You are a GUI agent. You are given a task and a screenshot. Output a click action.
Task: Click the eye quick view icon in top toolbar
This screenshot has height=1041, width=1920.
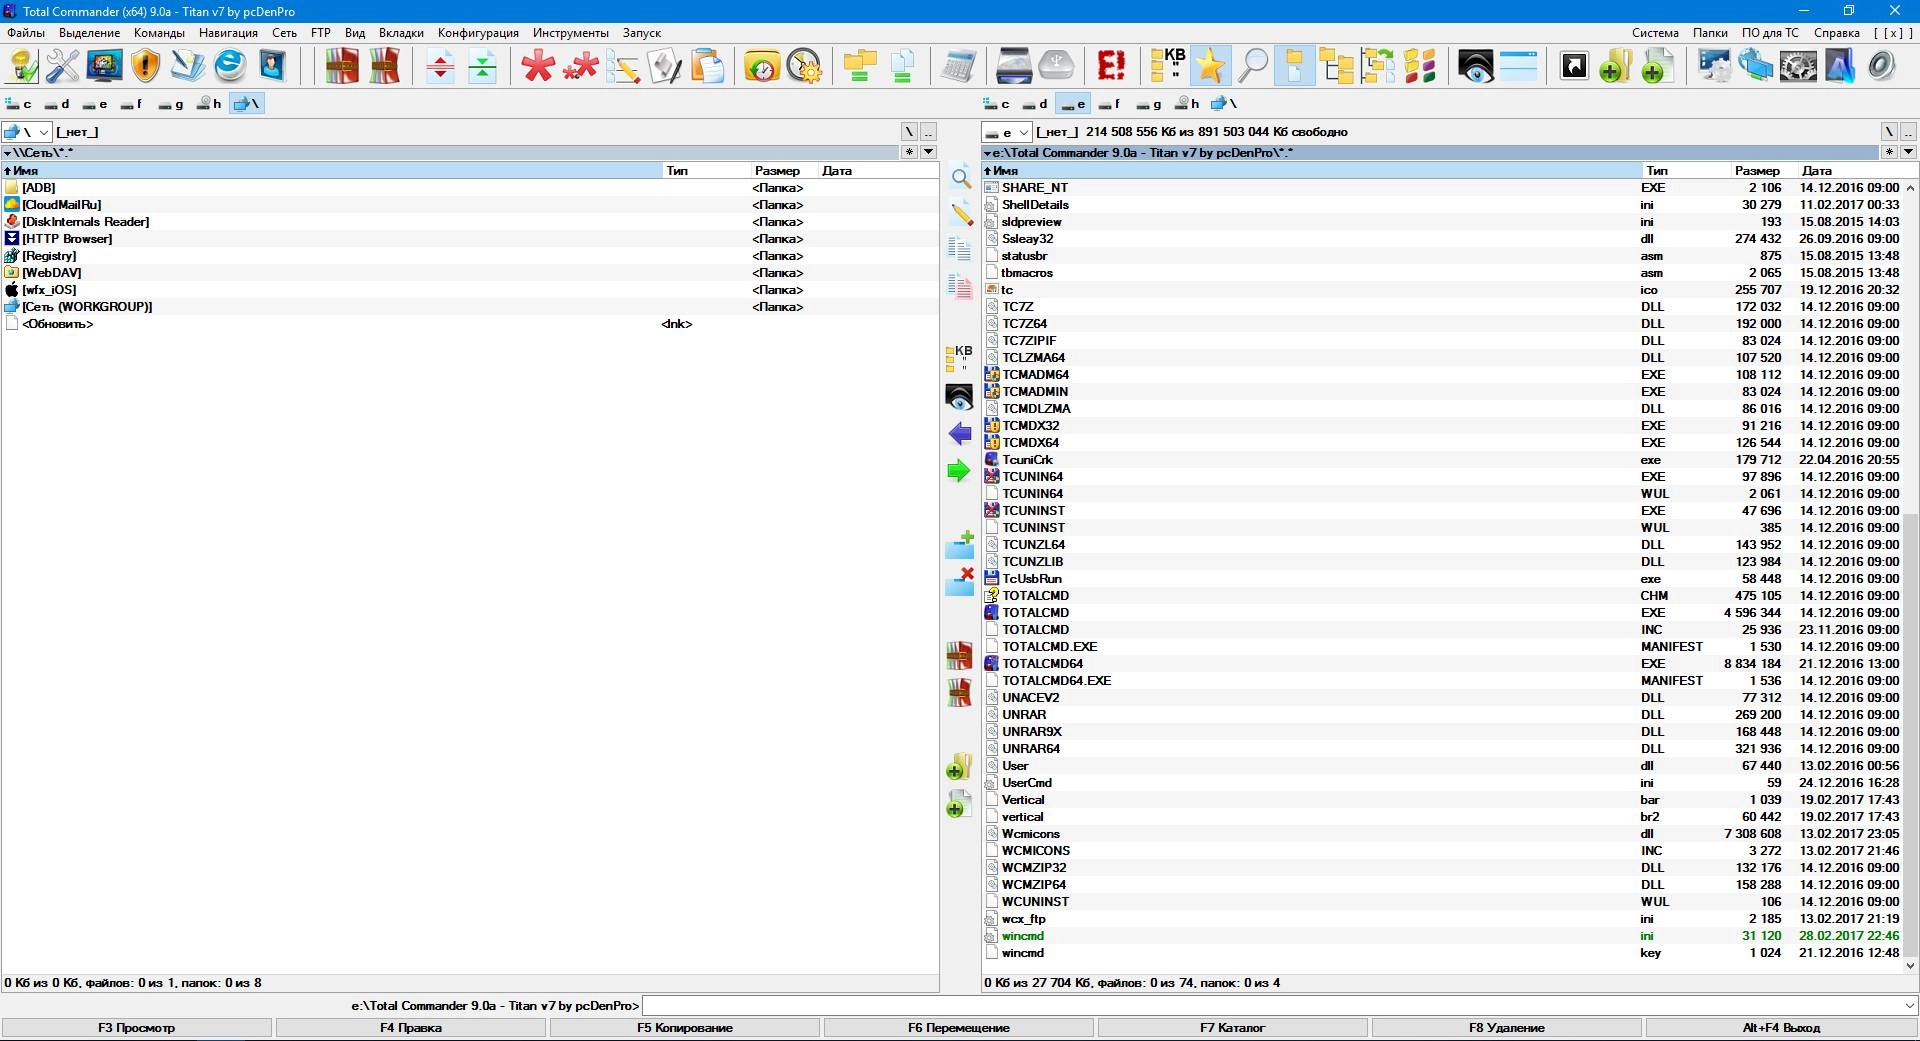[1476, 66]
